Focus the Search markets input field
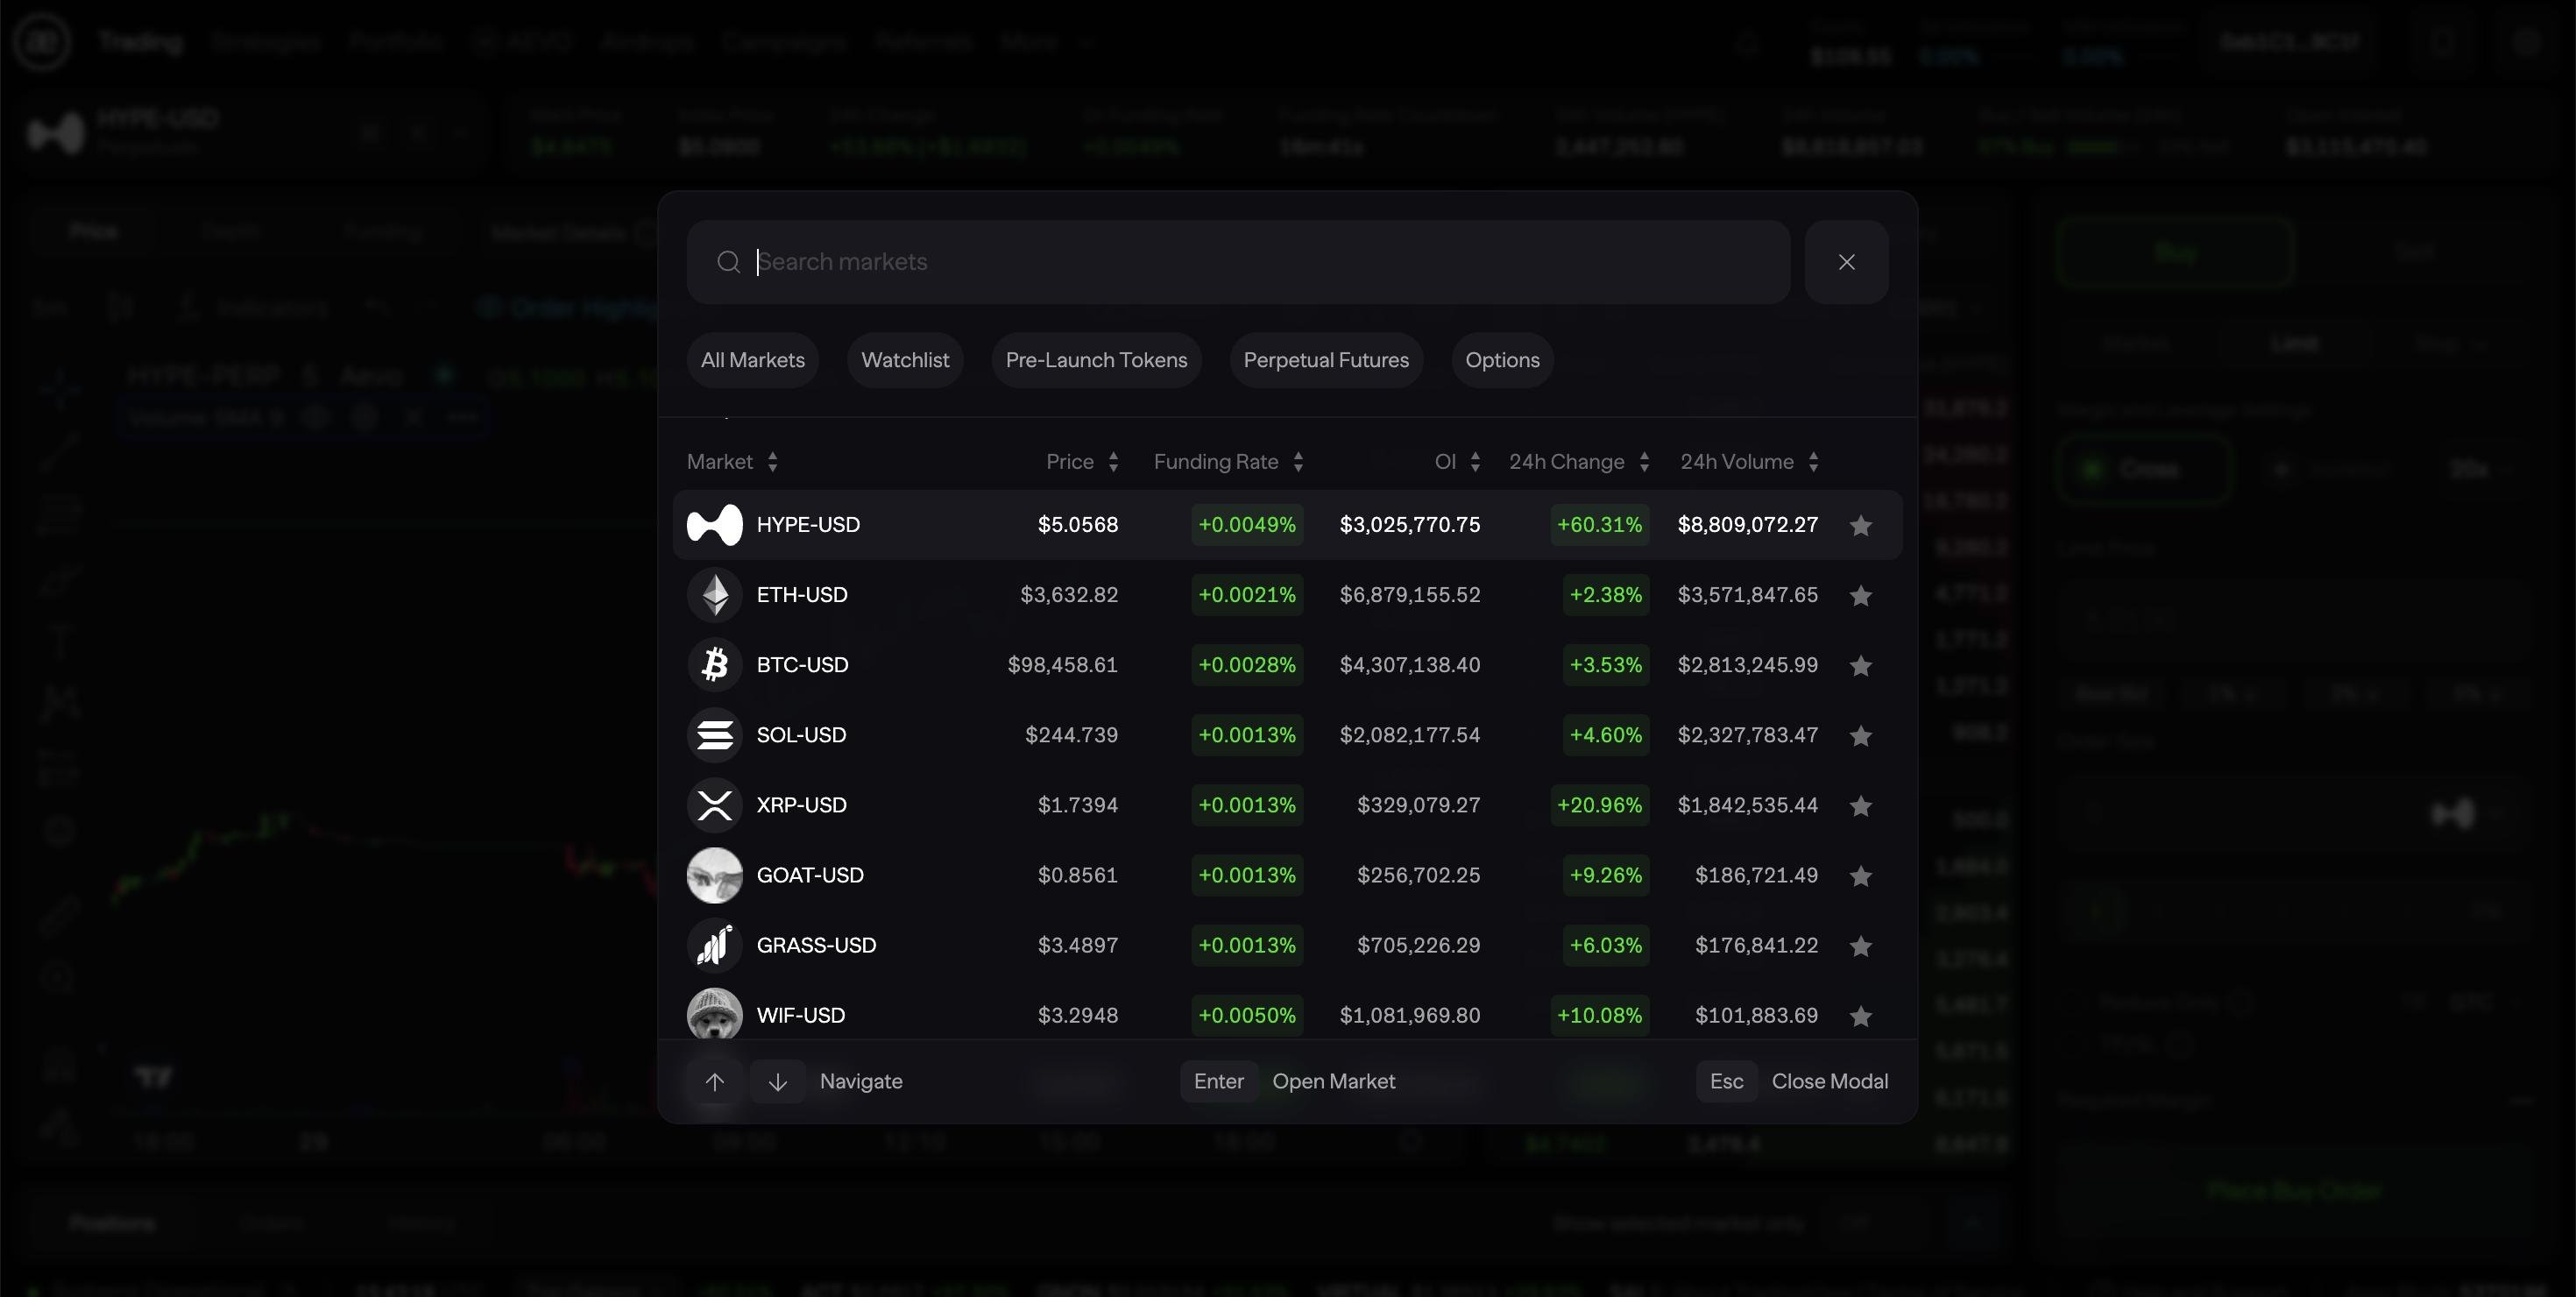This screenshot has width=2576, height=1297. coord(1238,262)
